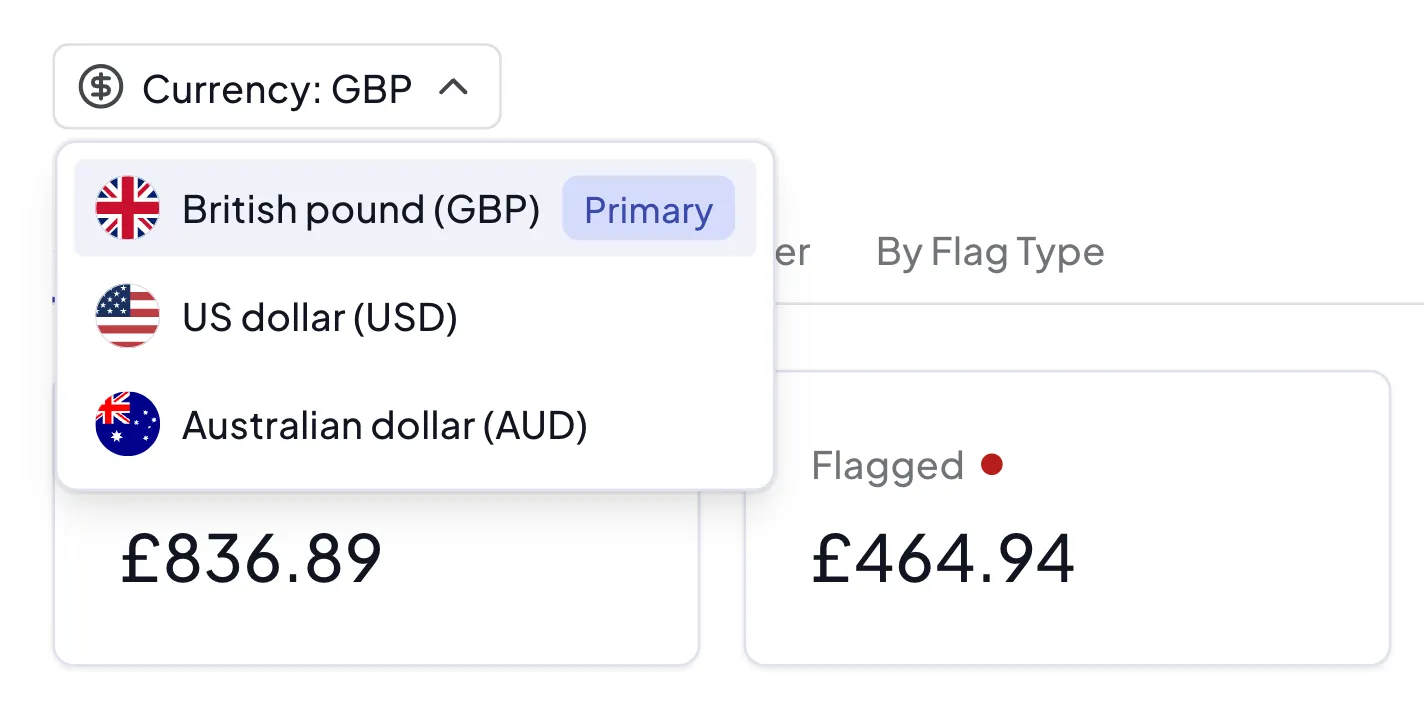Click the UK flag next to British pound
The height and width of the screenshot is (722, 1424).
pyautogui.click(x=127, y=209)
